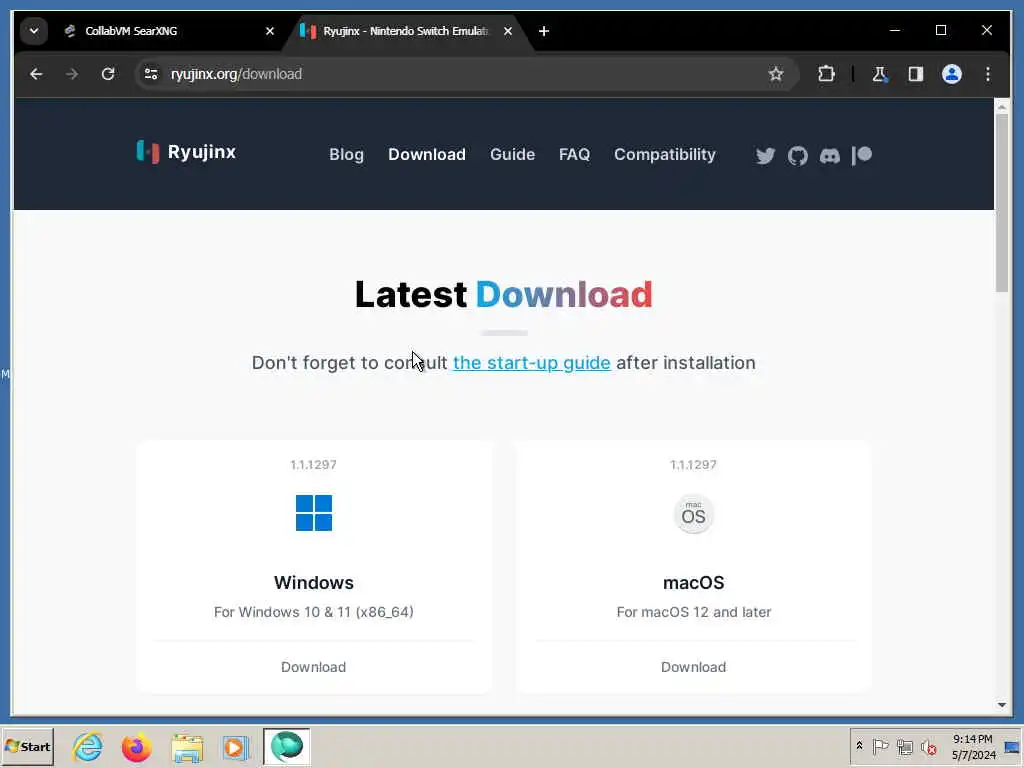Click 'For Windows 10 & 11 (x86_64)' text

pos(313,612)
